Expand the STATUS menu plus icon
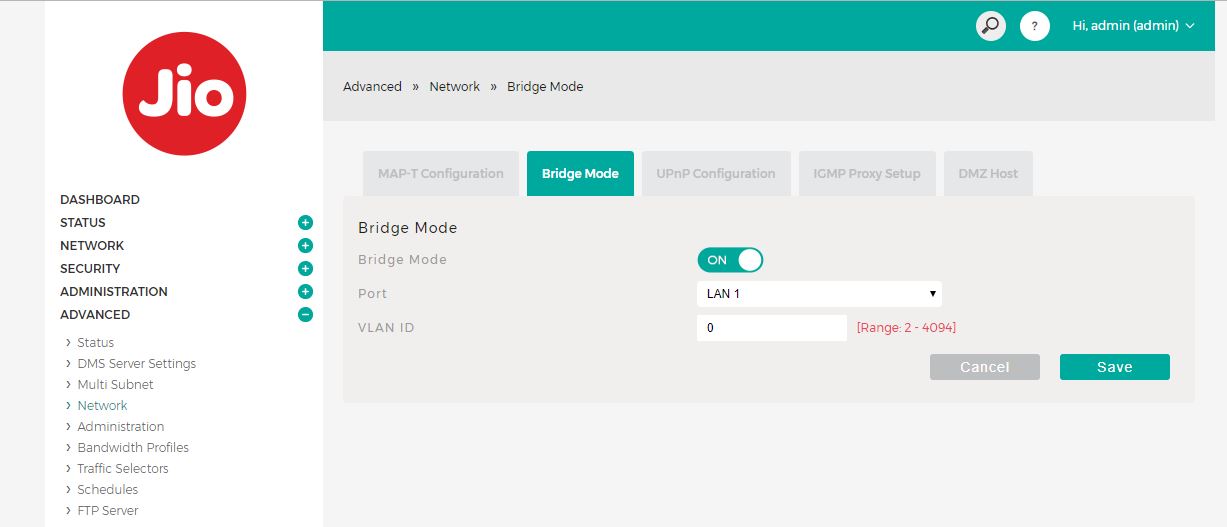 305,223
